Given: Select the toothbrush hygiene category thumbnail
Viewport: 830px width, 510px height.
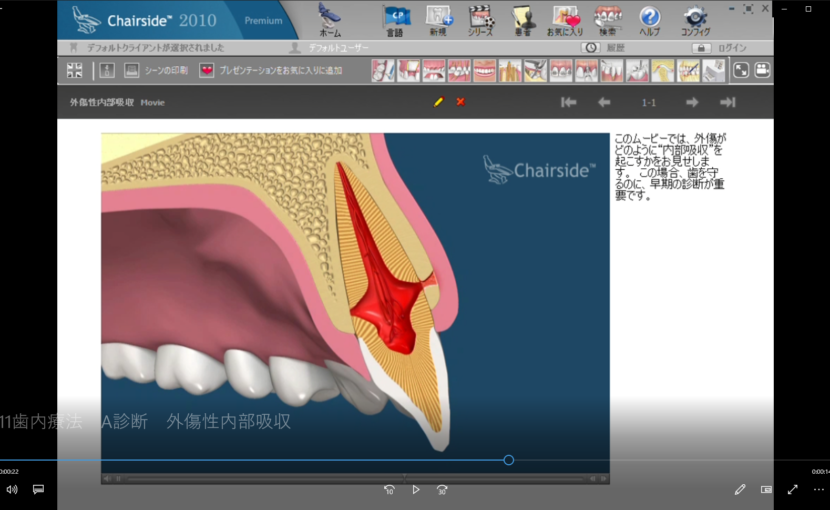Looking at the screenshot, I should [383, 70].
